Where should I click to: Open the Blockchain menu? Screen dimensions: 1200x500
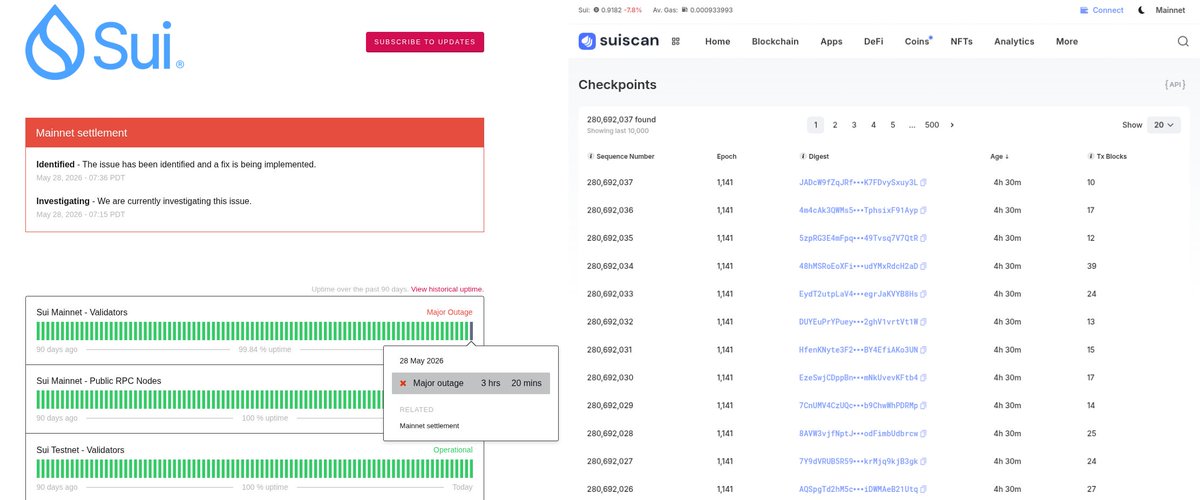(775, 42)
